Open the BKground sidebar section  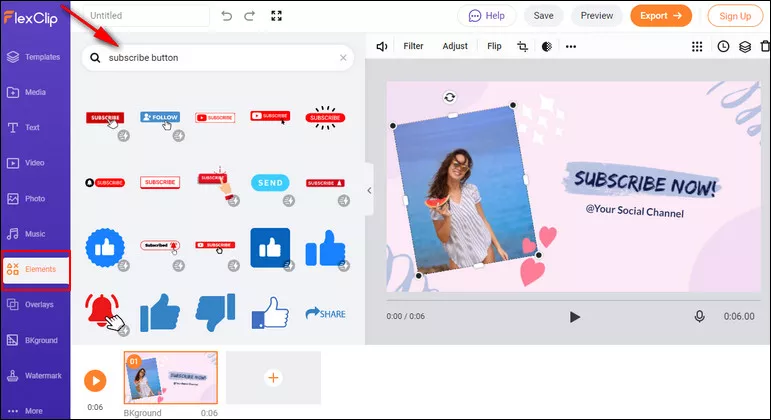32,340
